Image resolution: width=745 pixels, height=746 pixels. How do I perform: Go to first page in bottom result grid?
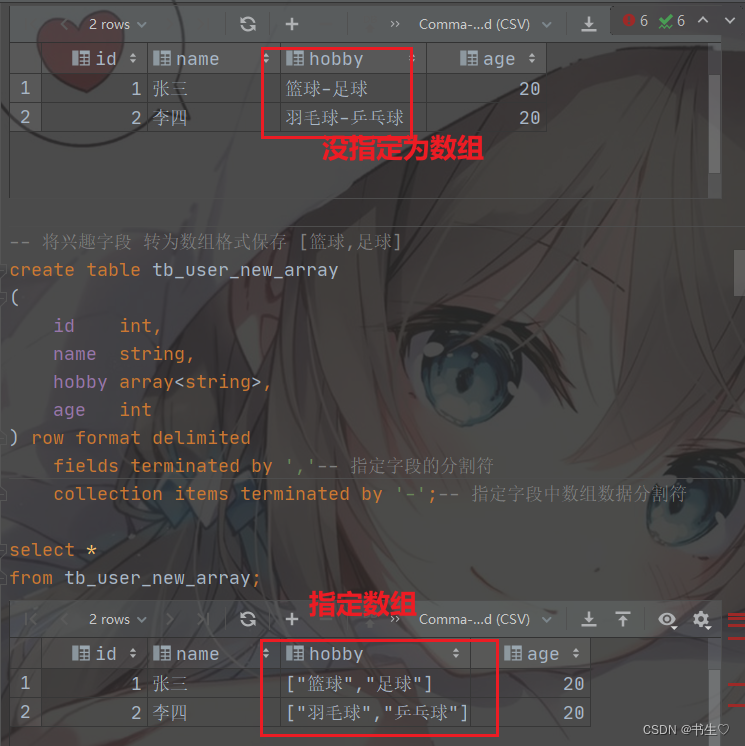click(x=30, y=619)
